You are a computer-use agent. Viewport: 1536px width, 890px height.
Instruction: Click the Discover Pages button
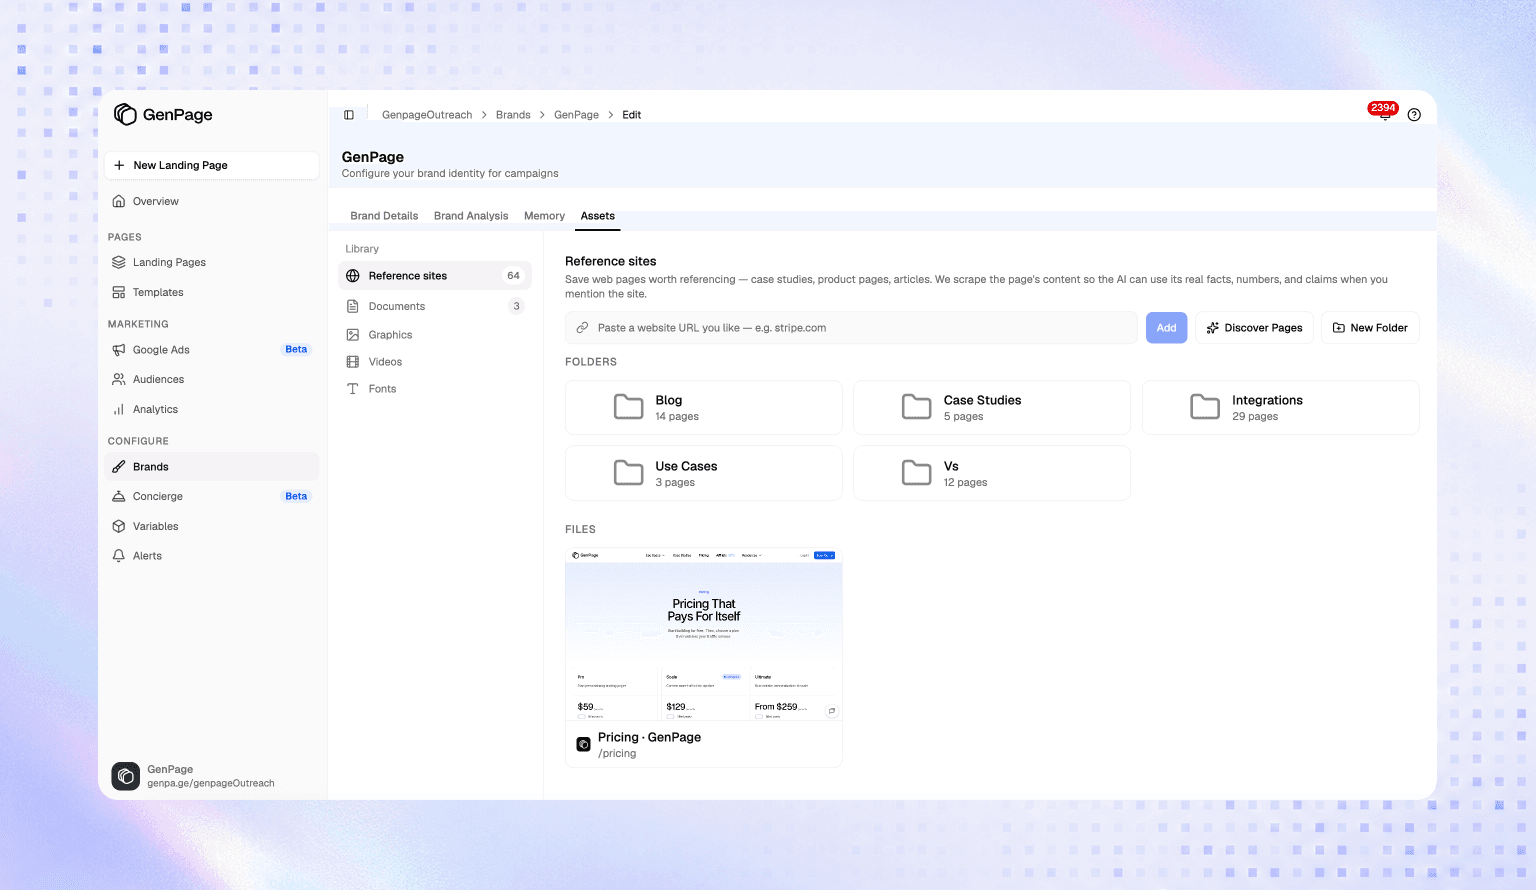click(x=1255, y=328)
